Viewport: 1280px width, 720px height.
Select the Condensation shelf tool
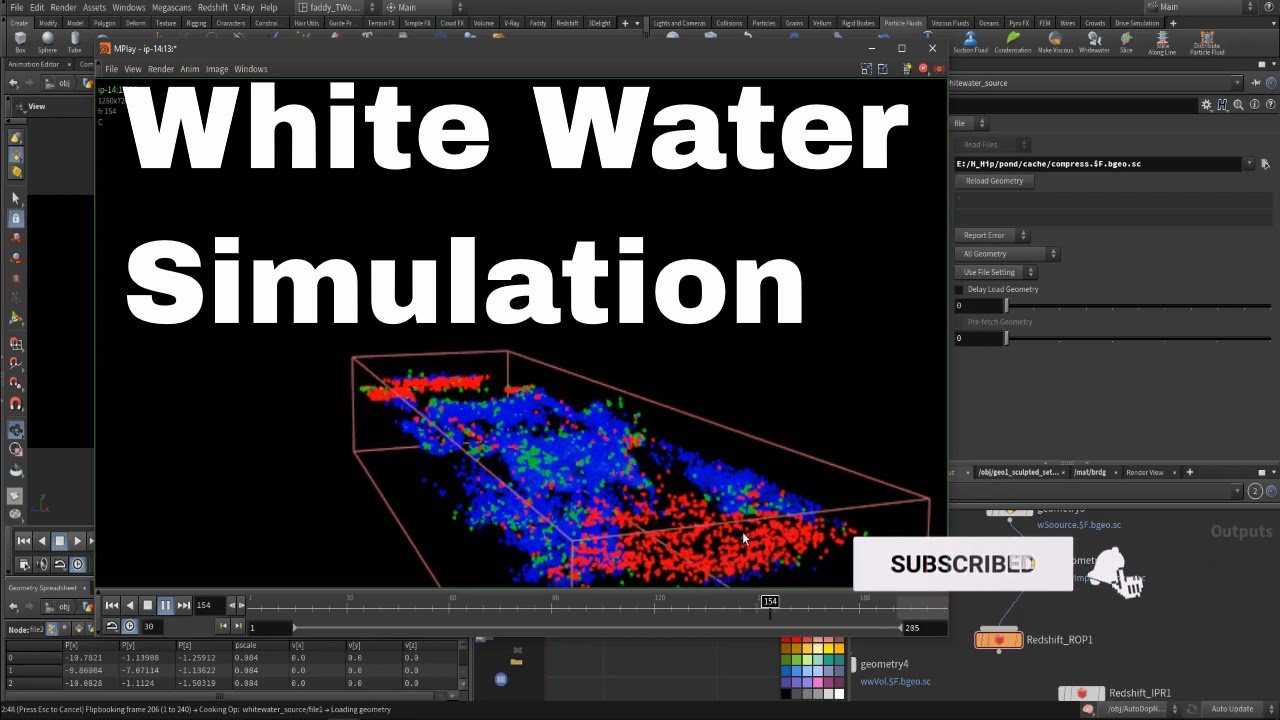pyautogui.click(x=1013, y=42)
